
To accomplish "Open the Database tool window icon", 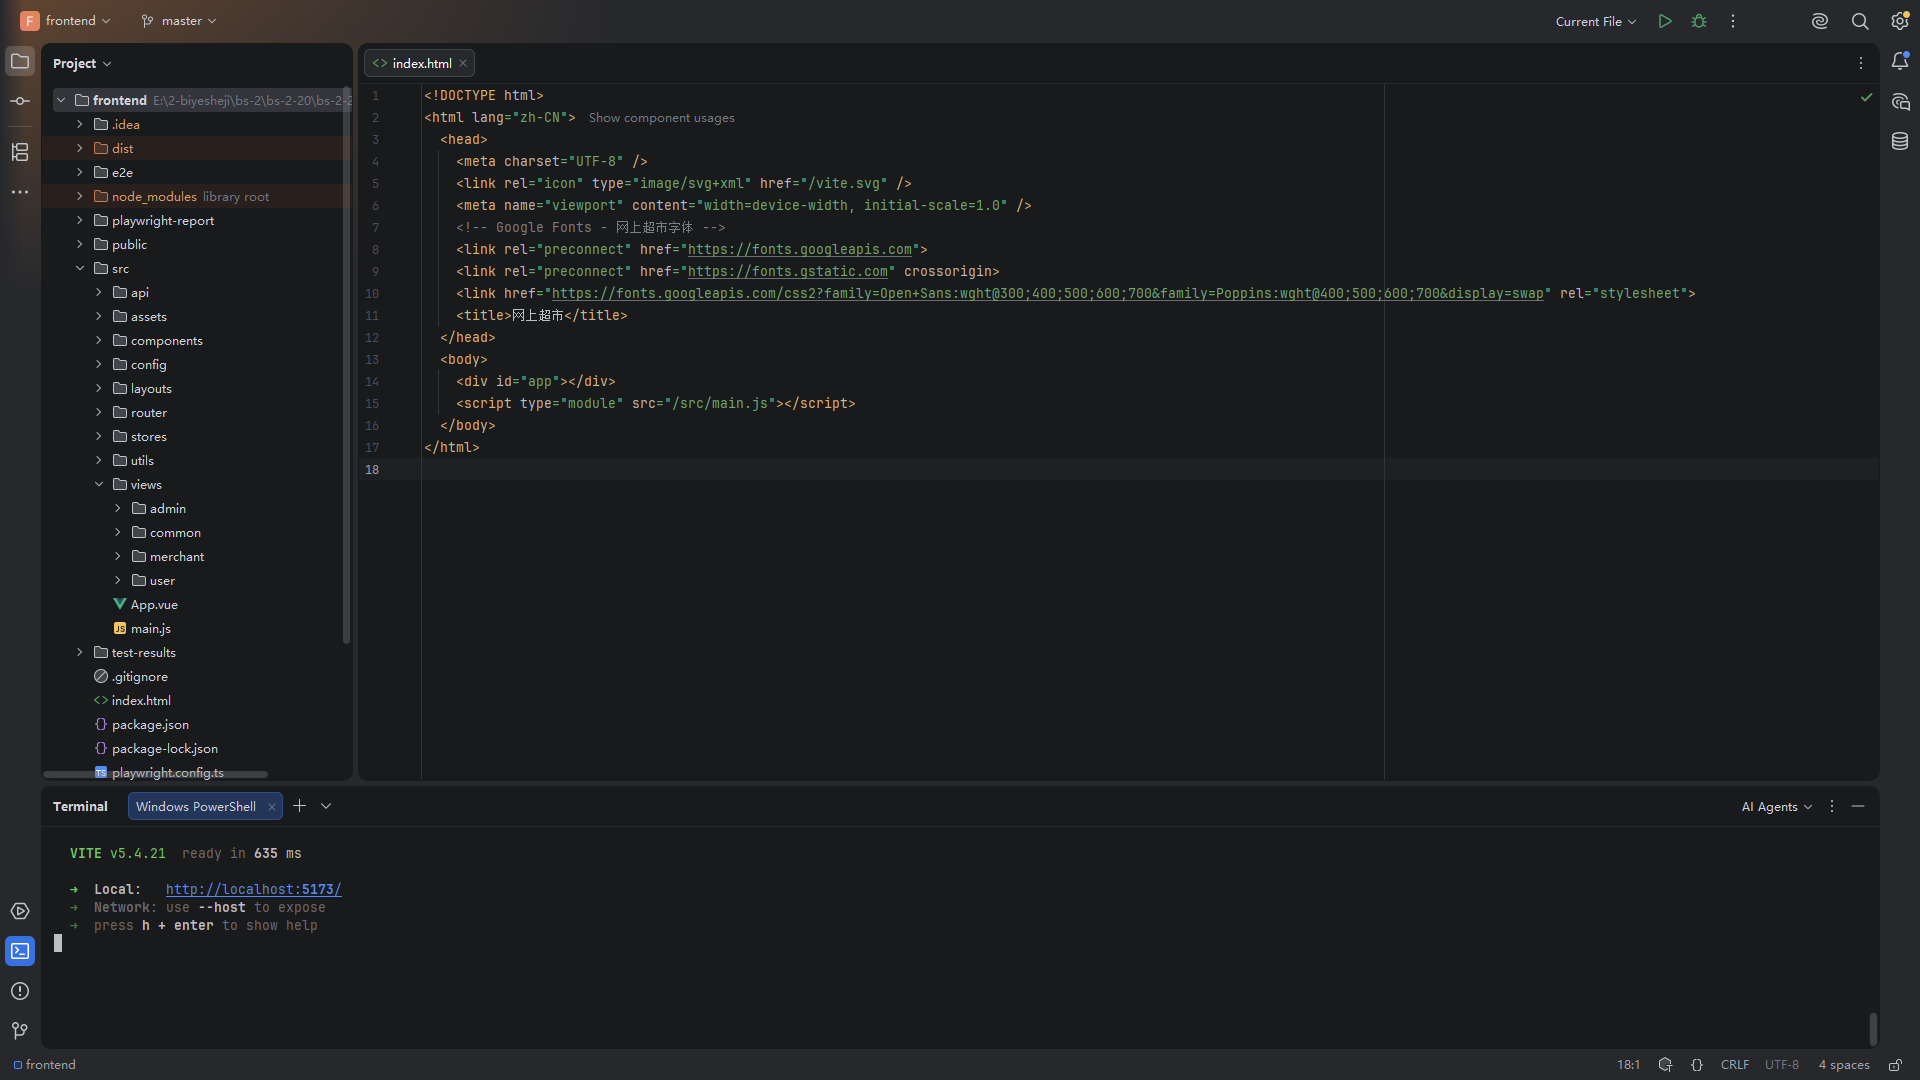I will click(1900, 142).
